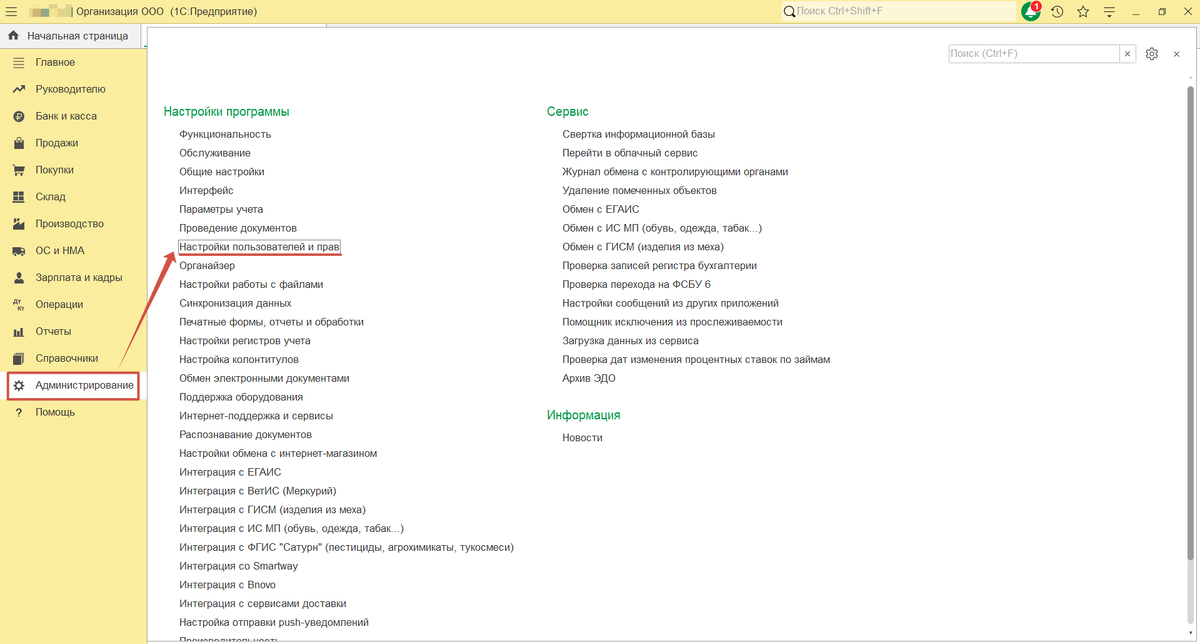The height and width of the screenshot is (644, 1200).
Task: Open Интернет-поддержка и сервисы
Action: point(256,416)
